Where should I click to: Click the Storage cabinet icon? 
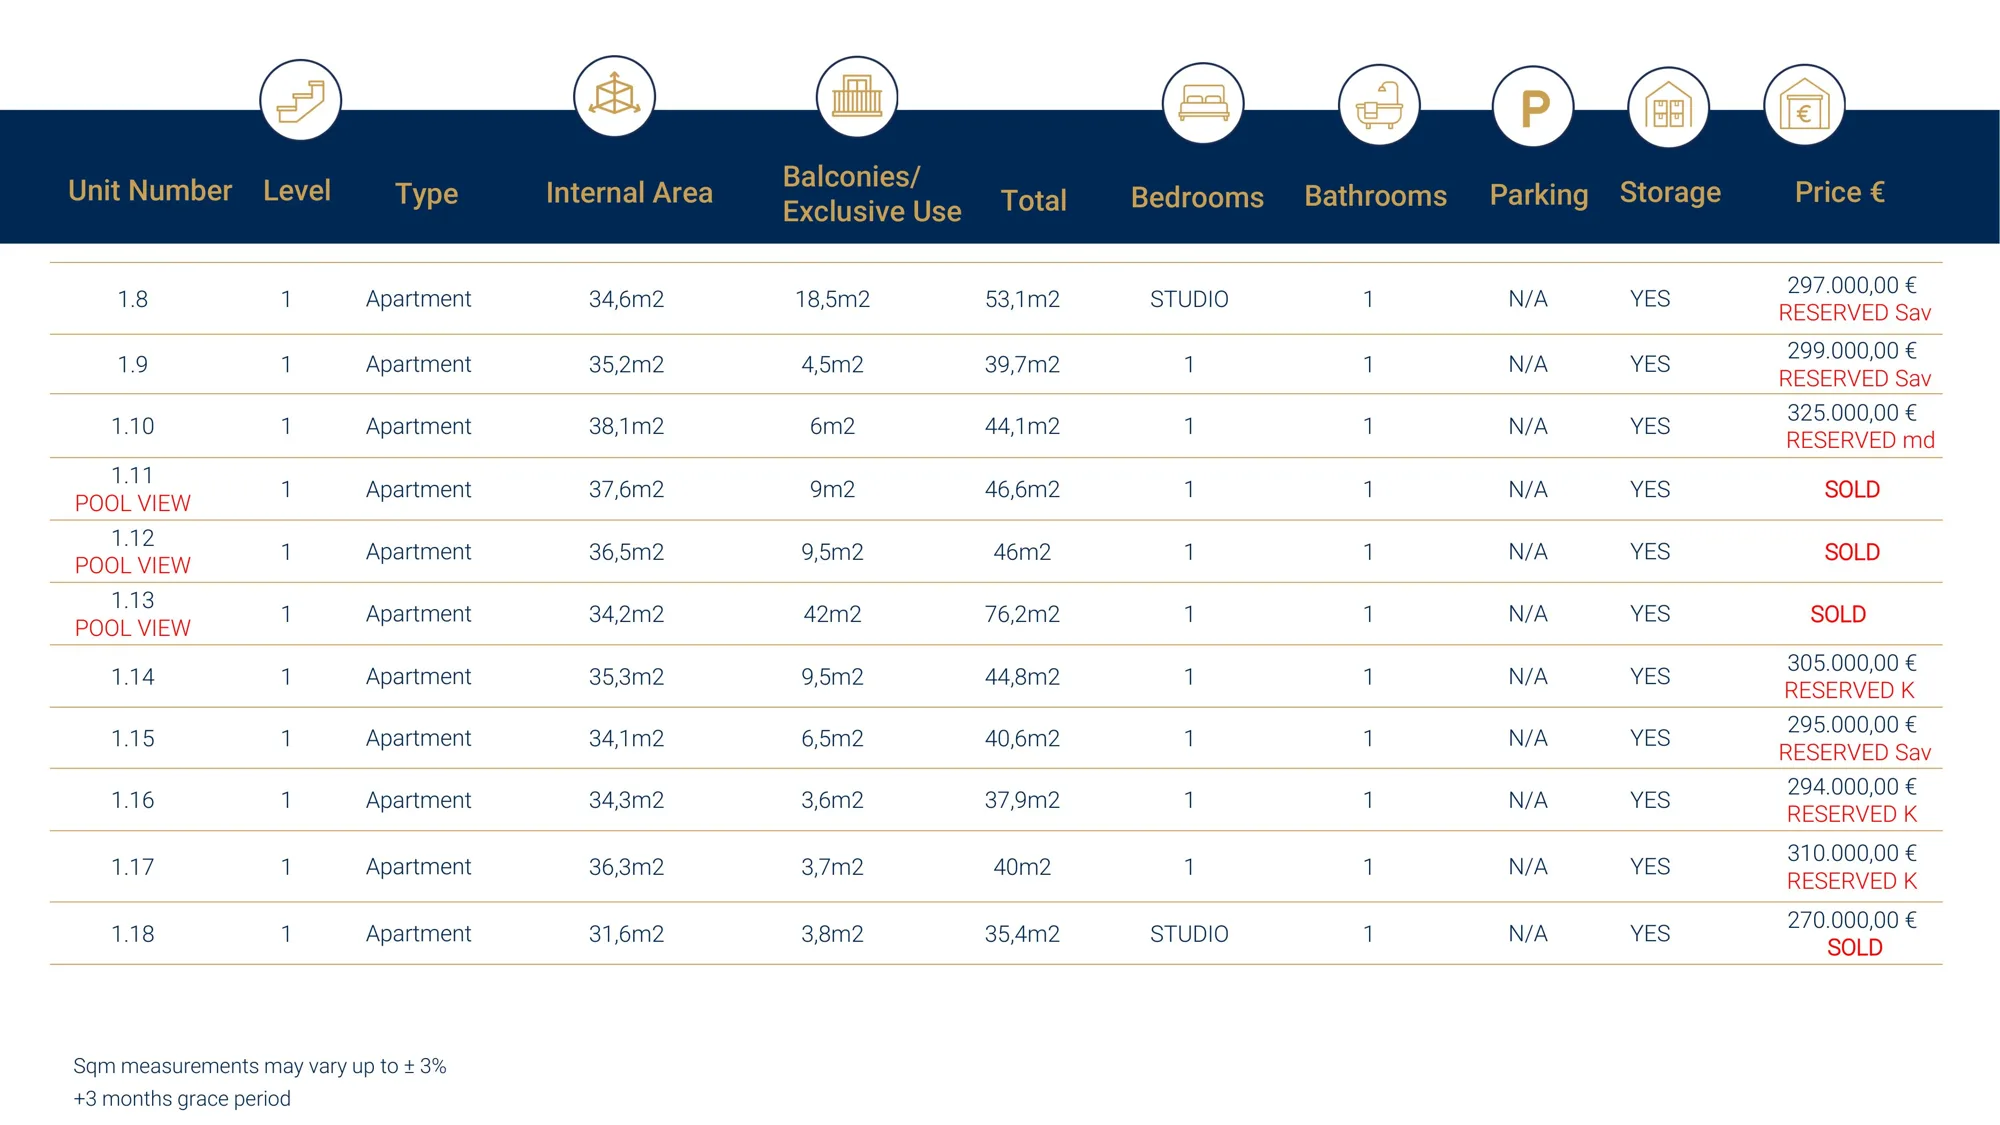click(x=1669, y=107)
